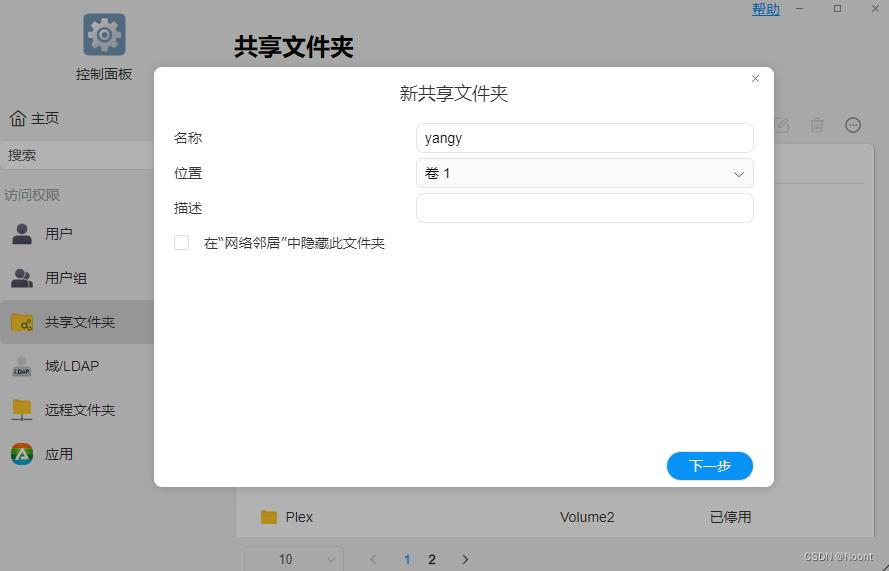The image size is (889, 571).
Task: Open the page size 10 dropdown
Action: pyautogui.click(x=294, y=559)
